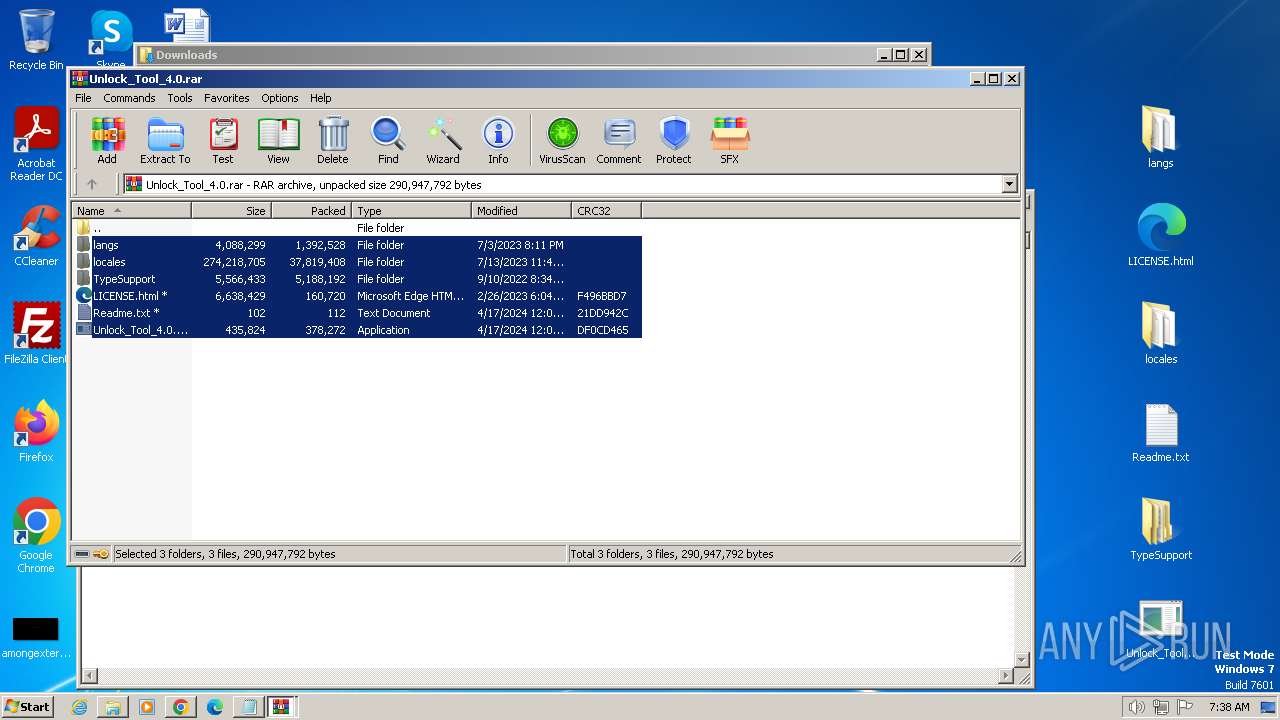Screen dimensions: 1280x720
Task: Select the langs folder row
Action: tap(358, 245)
